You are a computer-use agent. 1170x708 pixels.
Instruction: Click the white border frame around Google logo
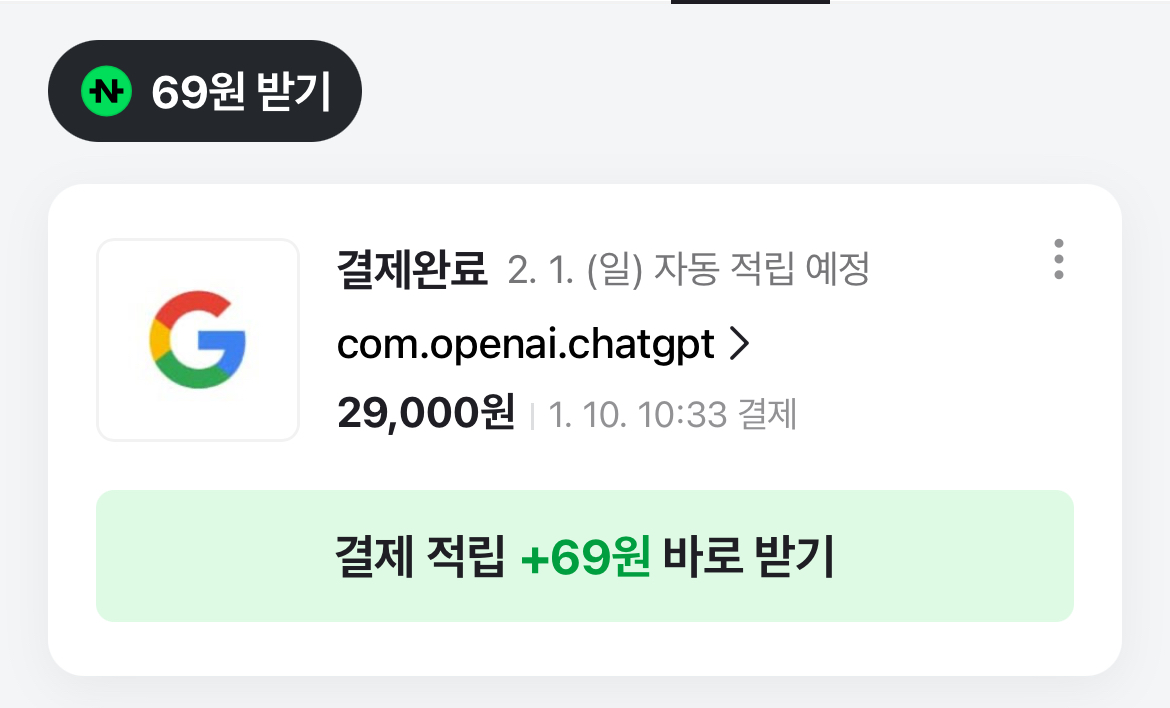click(x=198, y=339)
